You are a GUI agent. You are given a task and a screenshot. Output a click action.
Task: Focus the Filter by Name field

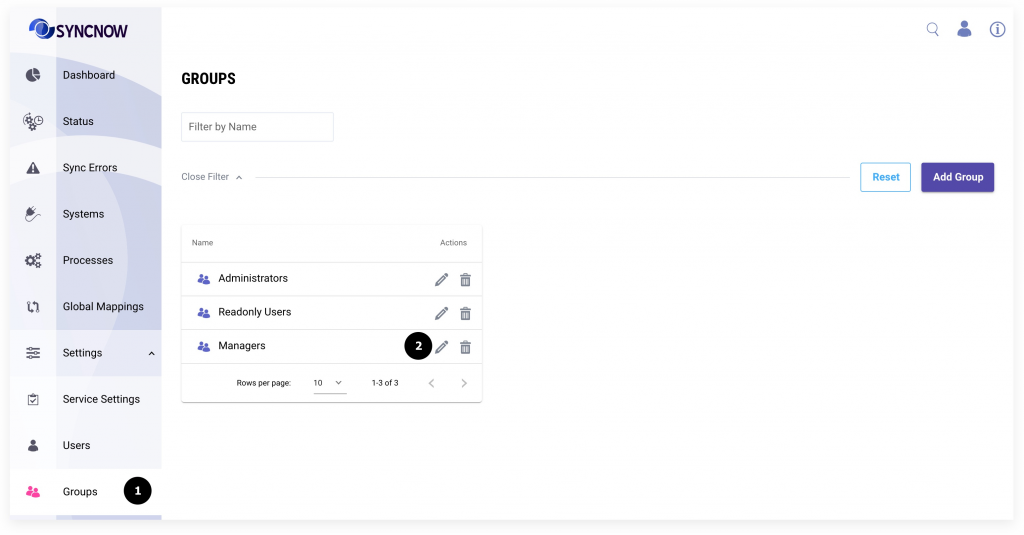257,127
